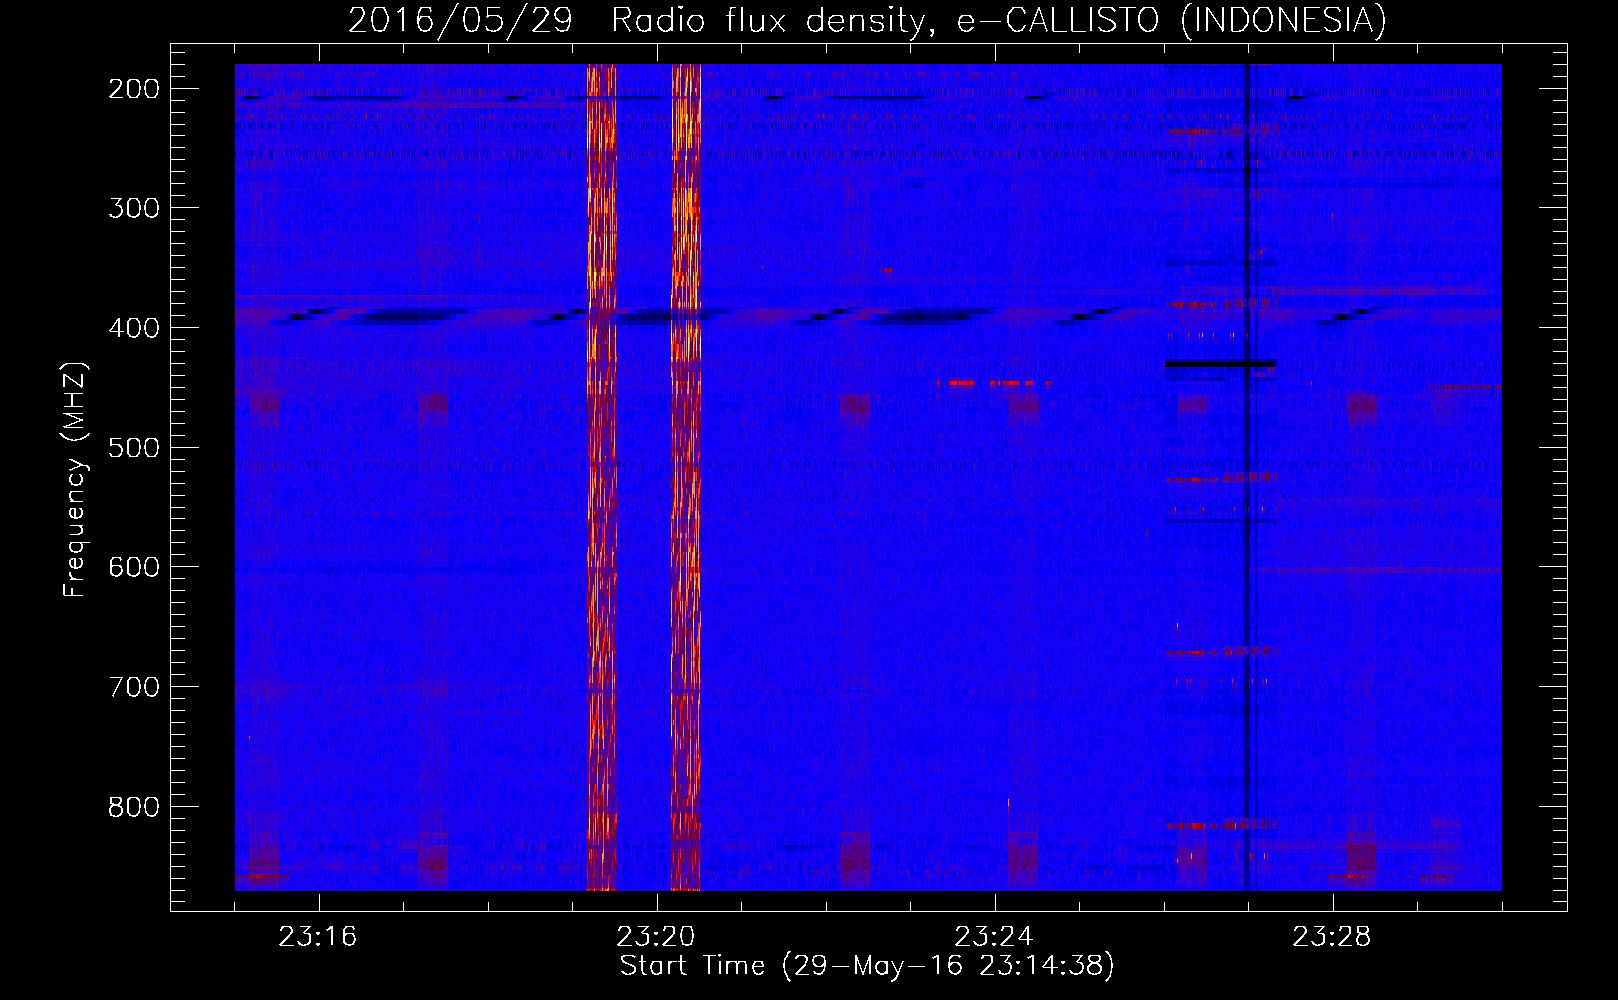Click the 'Frequency (MHZ)' axis label
1618x1000 pixels.
pyautogui.click(x=75, y=479)
